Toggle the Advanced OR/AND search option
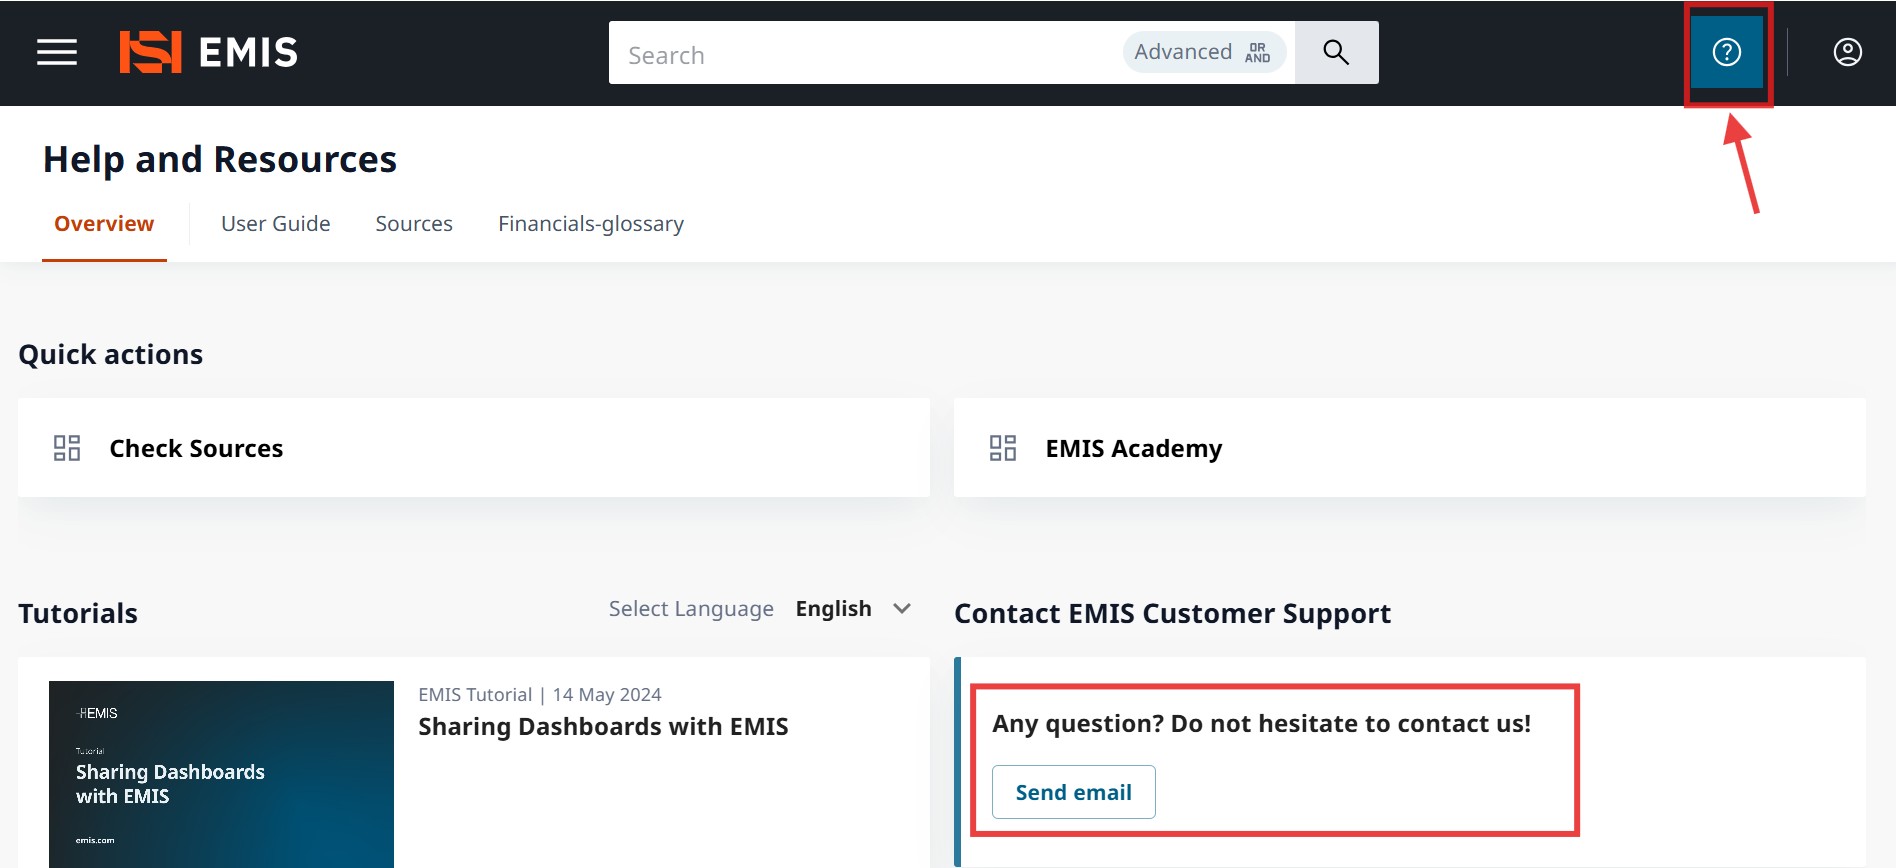 1204,52
